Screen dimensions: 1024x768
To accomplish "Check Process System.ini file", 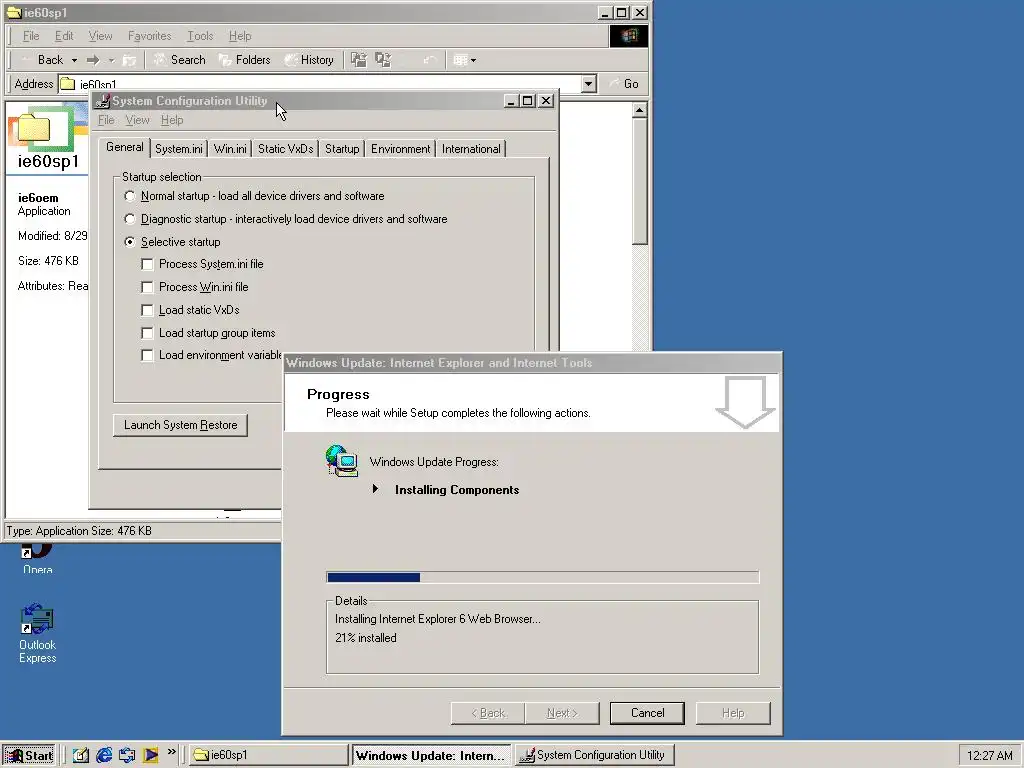I will pyautogui.click(x=148, y=264).
